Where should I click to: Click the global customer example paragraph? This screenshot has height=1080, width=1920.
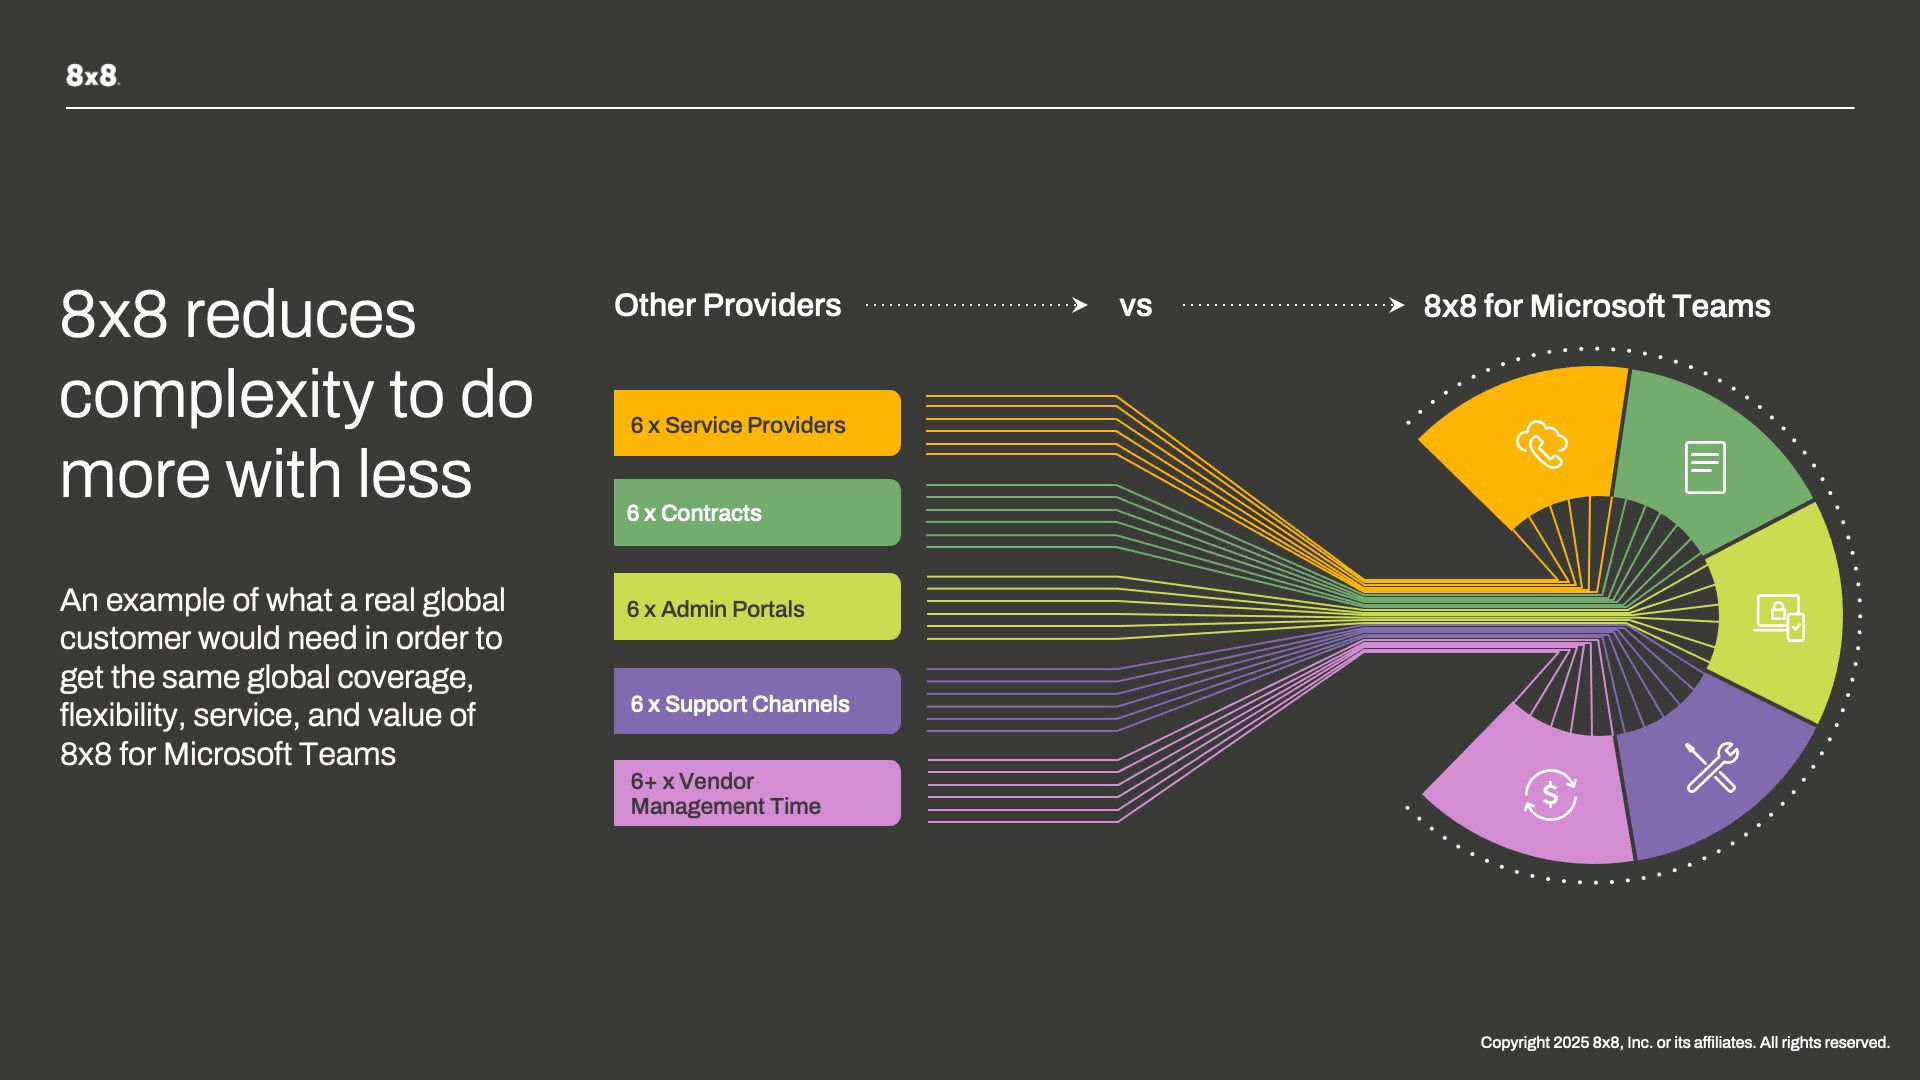click(x=282, y=677)
